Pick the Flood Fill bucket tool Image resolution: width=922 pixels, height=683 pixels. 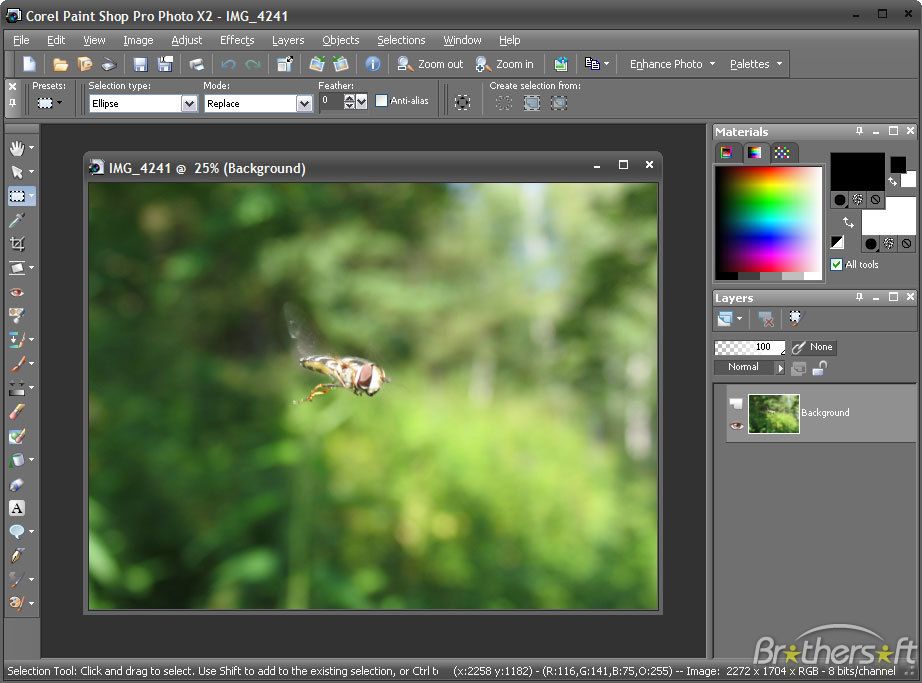point(17,460)
